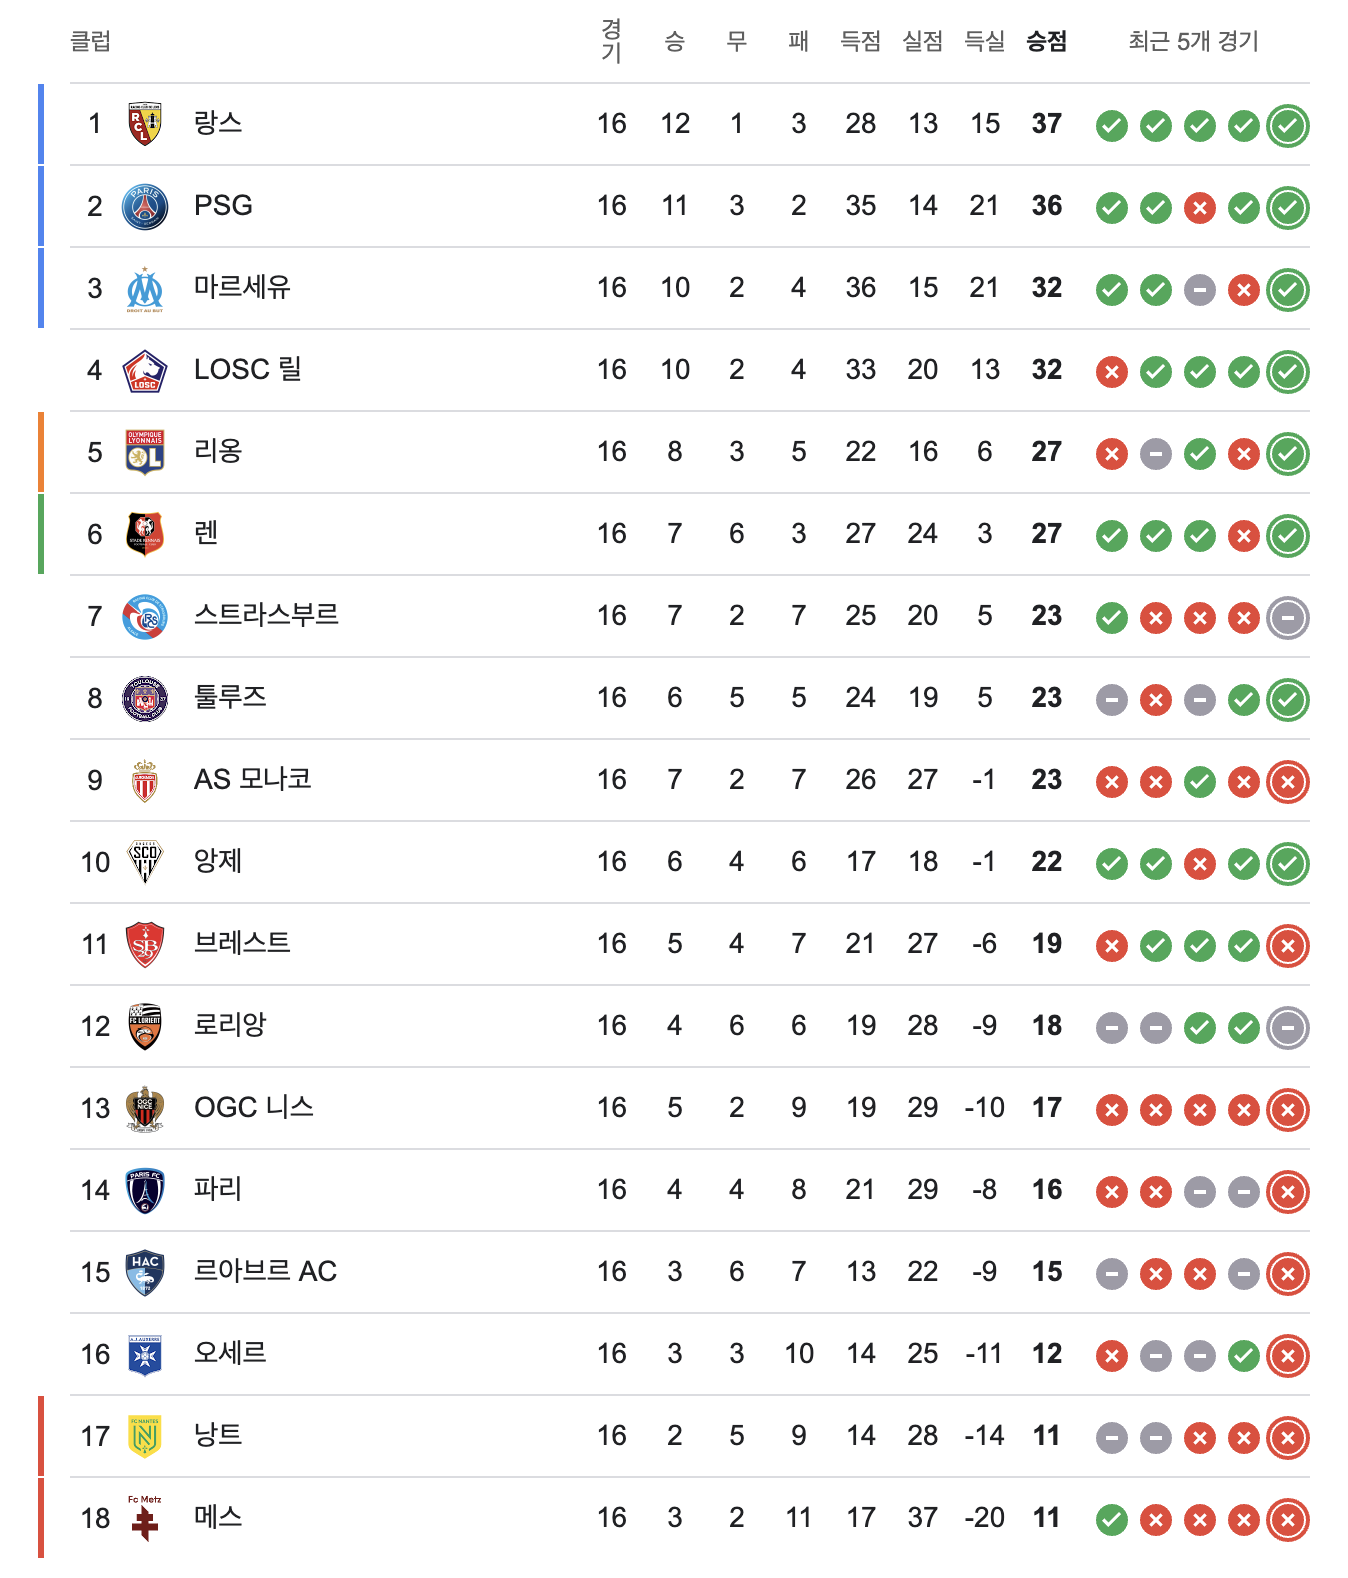Click the FC Metz (메스) cross logo

click(145, 1518)
